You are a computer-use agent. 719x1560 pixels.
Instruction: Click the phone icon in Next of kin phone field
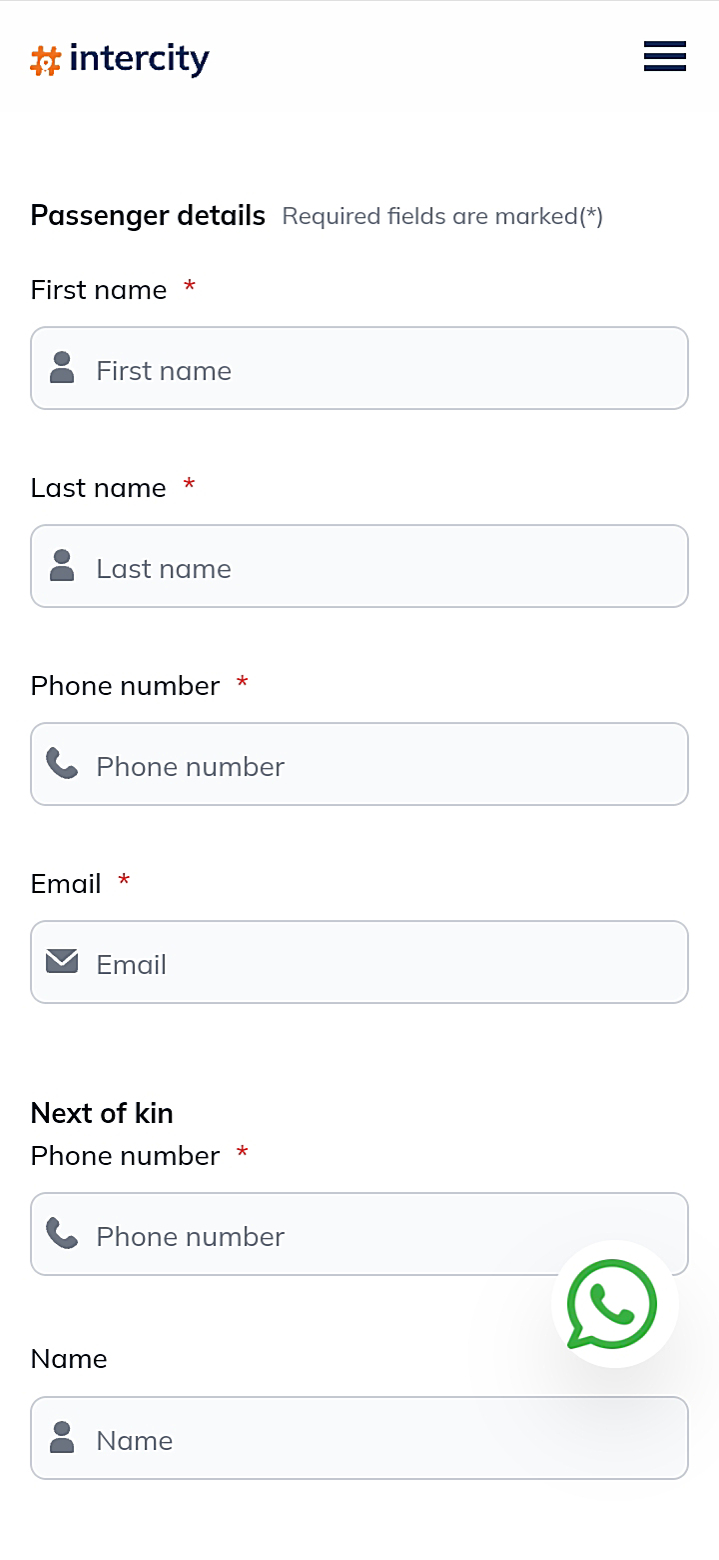click(x=62, y=1233)
